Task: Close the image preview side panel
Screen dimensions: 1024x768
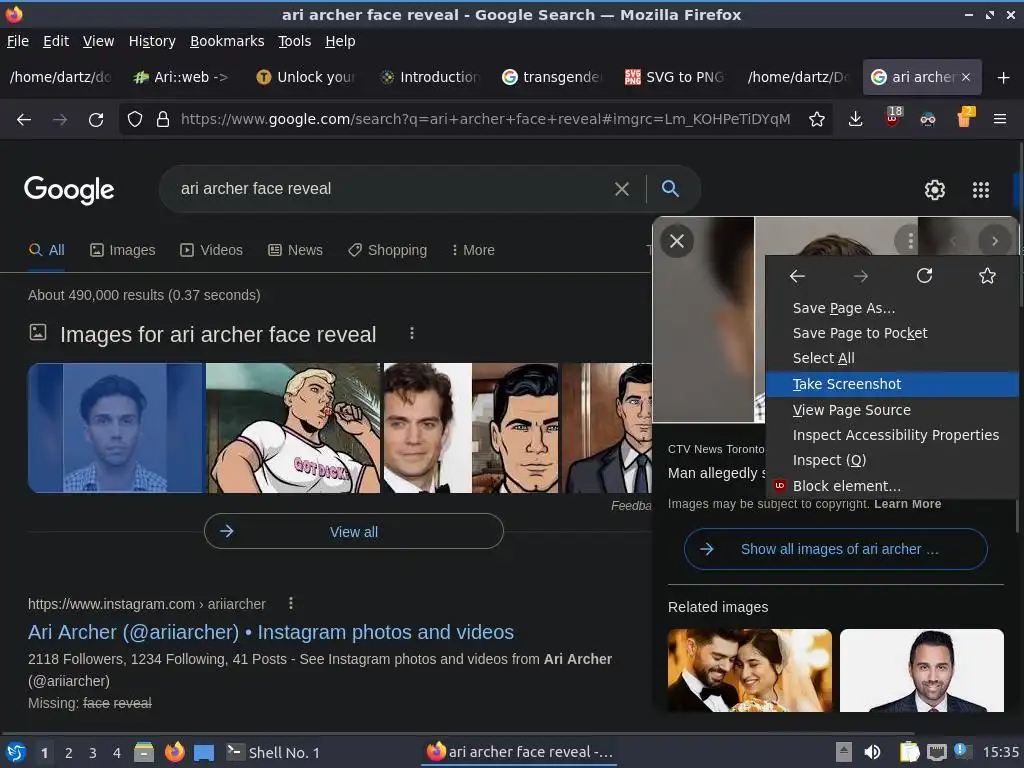Action: [x=677, y=241]
